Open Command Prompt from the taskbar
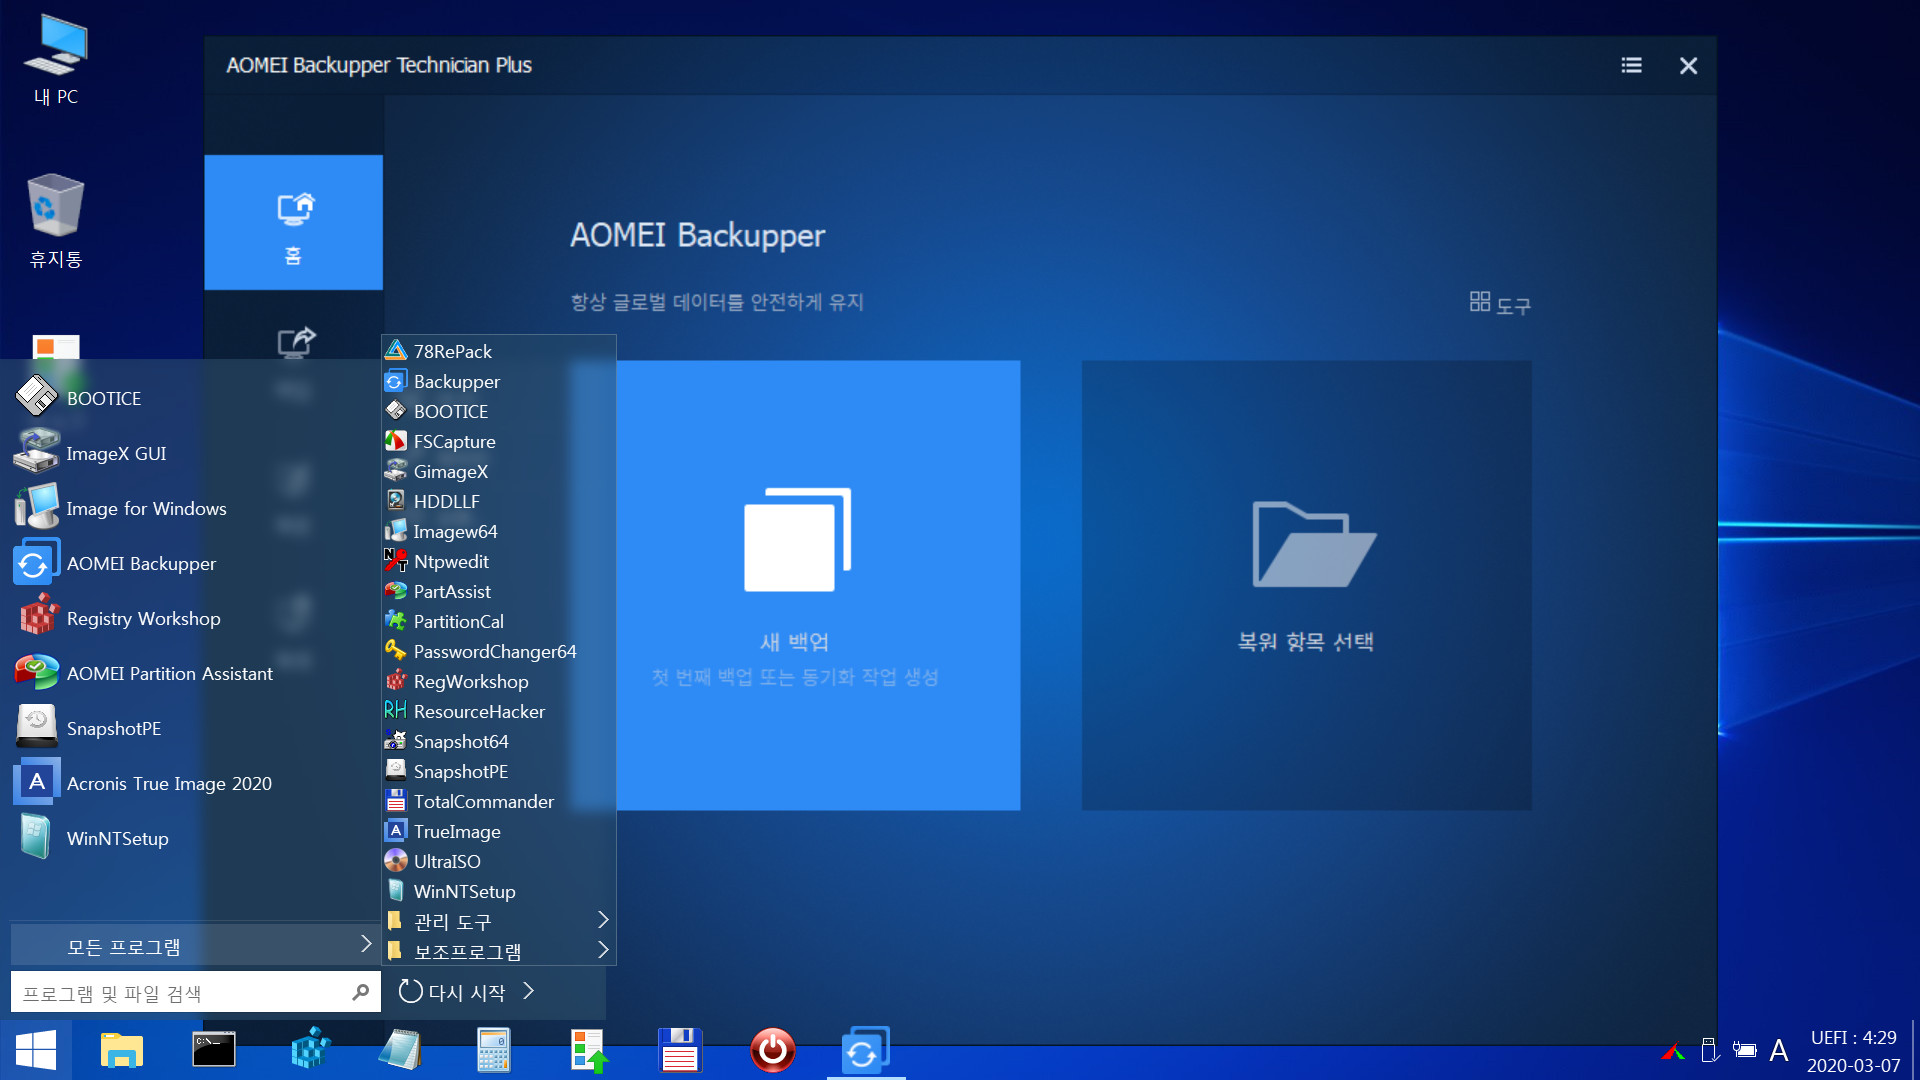Screen dimensions: 1920x1080 pos(214,1050)
